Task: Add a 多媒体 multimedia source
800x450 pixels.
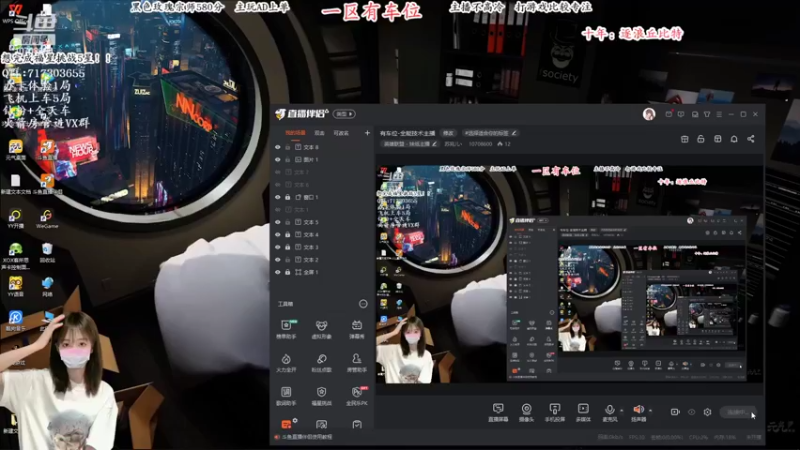Action: pos(583,412)
